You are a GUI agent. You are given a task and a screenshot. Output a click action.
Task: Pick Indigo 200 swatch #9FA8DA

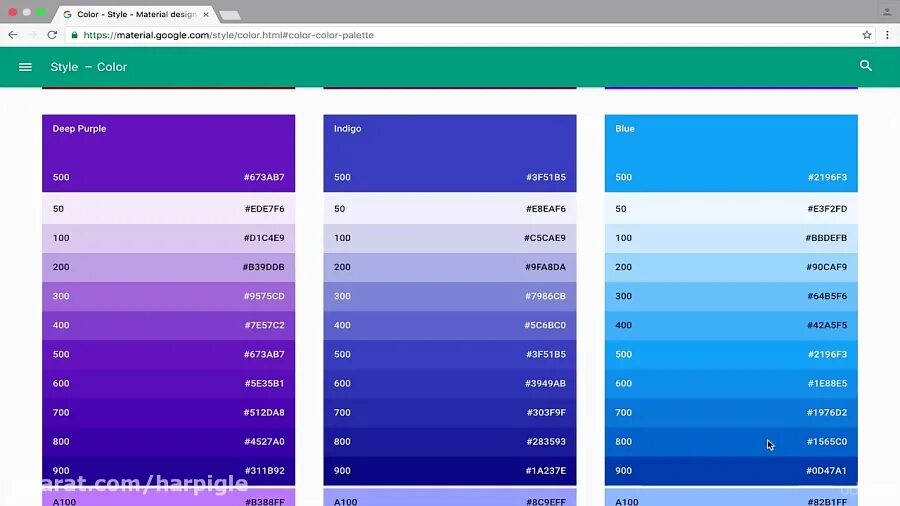tap(449, 267)
